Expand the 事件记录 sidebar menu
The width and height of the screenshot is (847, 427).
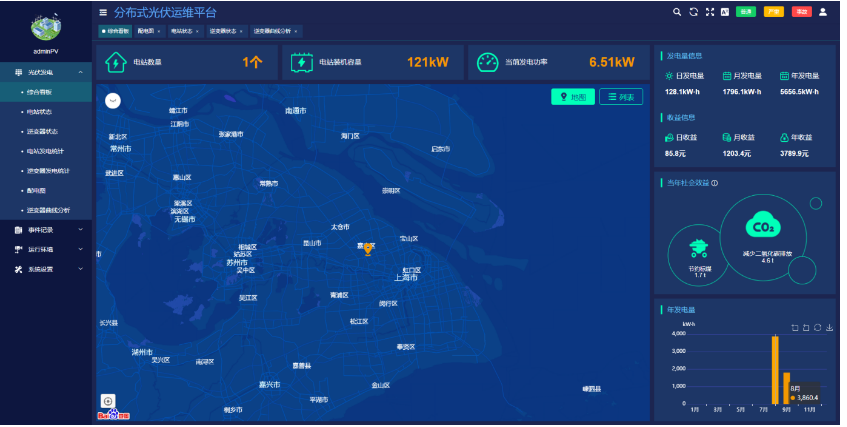pos(46,230)
